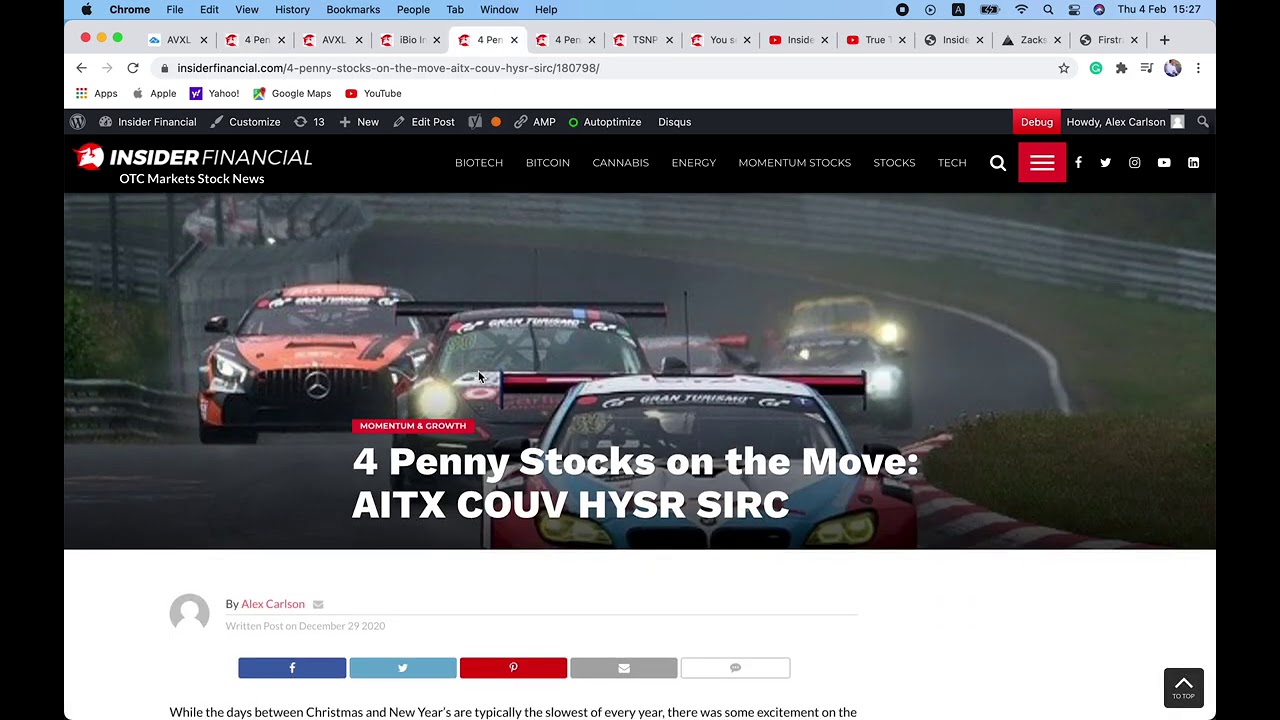Click the TO TOP scroll button

[x=1184, y=688]
